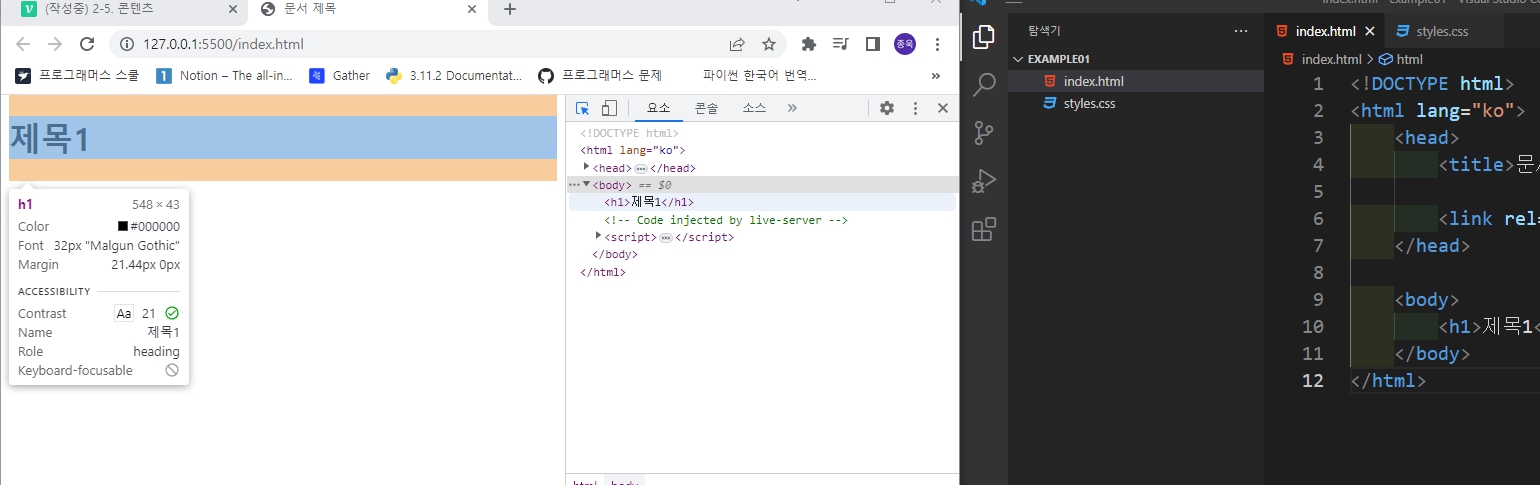The width and height of the screenshot is (1540, 485).
Task: Click Chrome's forward navigation arrow
Action: [x=55, y=44]
